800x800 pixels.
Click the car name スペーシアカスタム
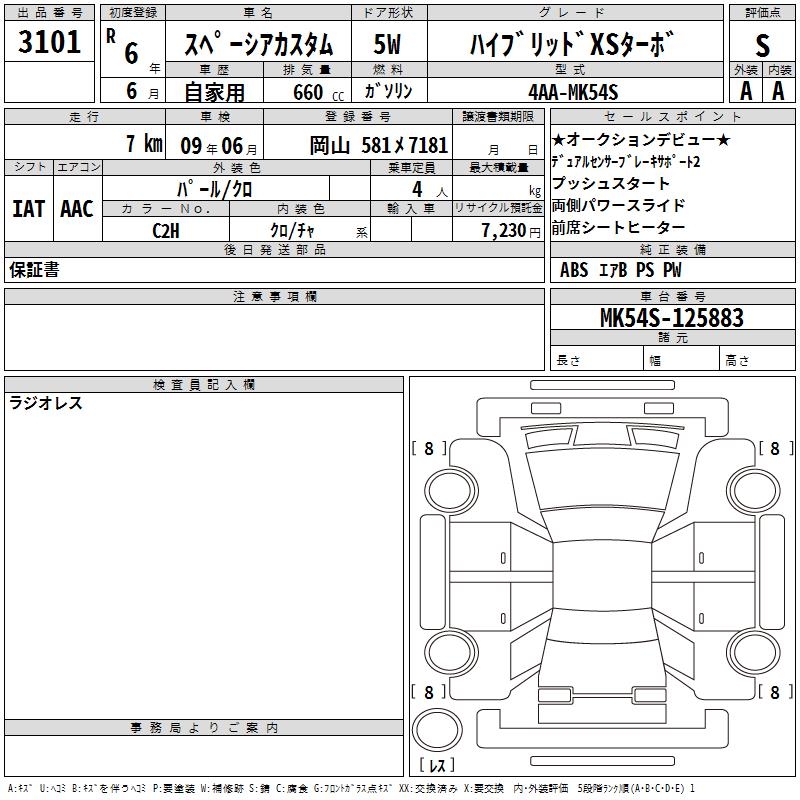pos(259,43)
